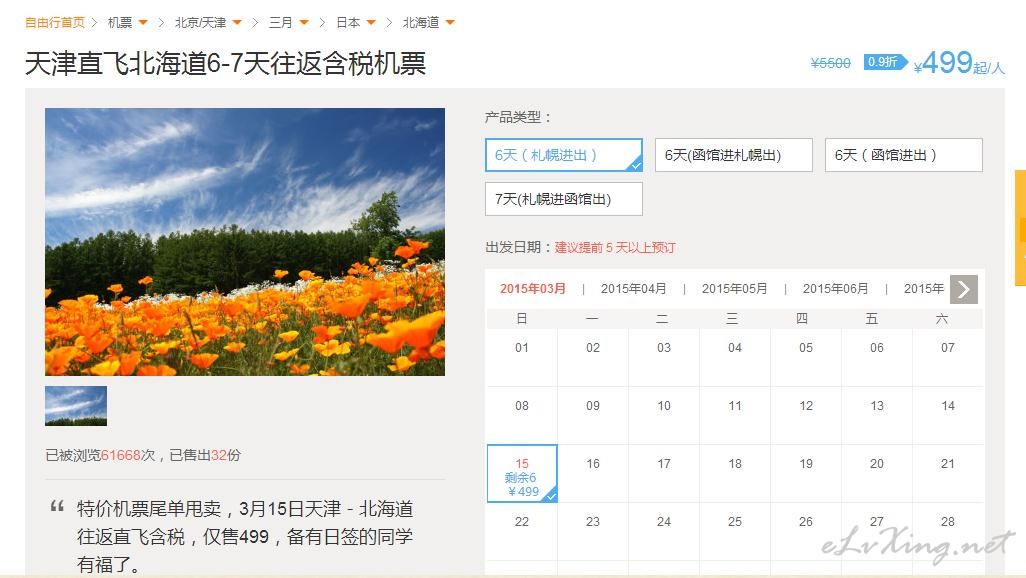1026x578 pixels.
Task: Click the 0.9折 discount badge
Action: click(885, 62)
